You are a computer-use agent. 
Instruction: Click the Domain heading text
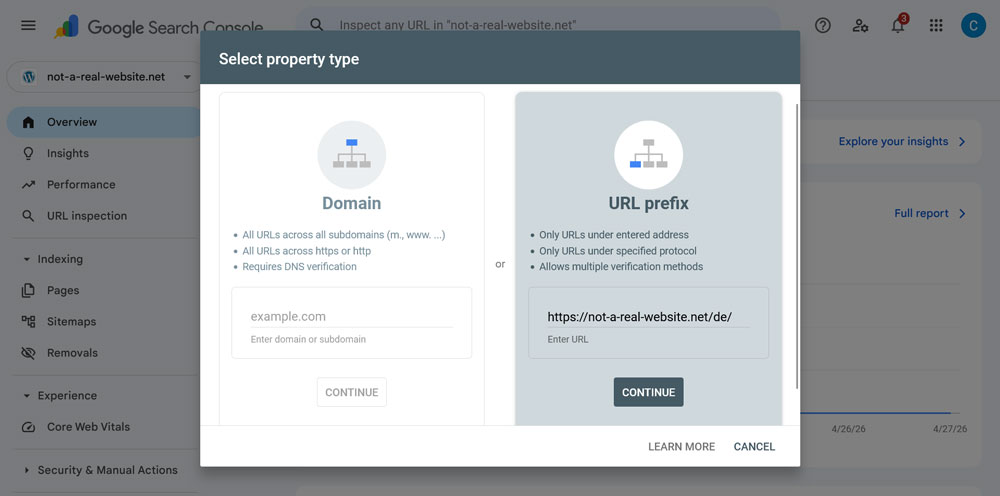(x=351, y=203)
